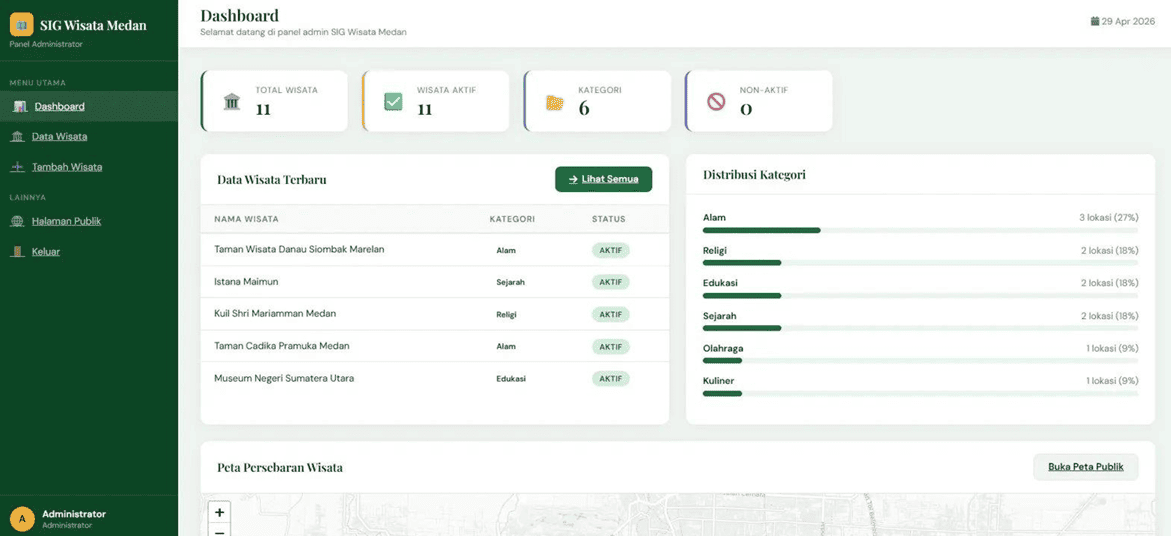
Task: Click the Dashboard chart icon in sidebar
Action: pyautogui.click(x=20, y=107)
